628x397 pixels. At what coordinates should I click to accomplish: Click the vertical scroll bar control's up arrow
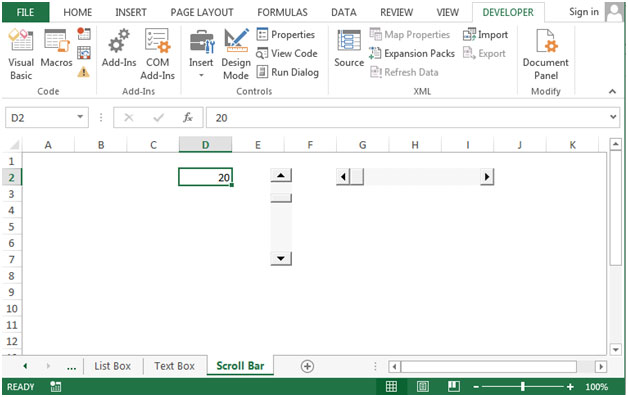pos(281,175)
